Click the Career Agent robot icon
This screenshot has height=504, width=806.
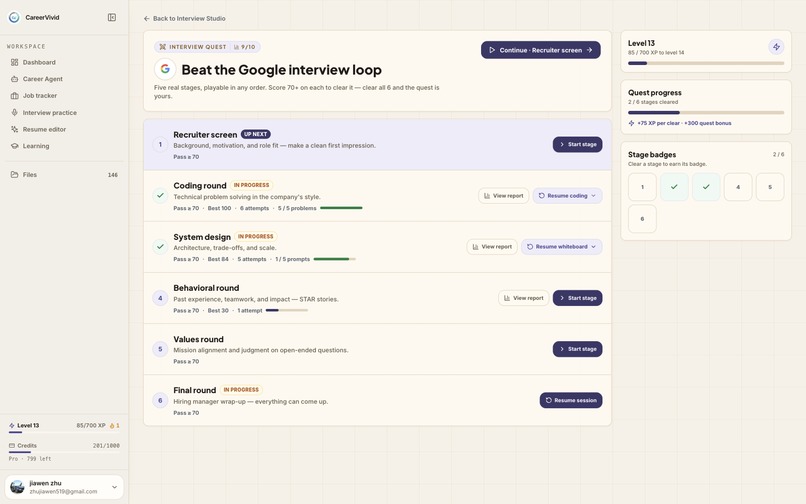pyautogui.click(x=14, y=79)
